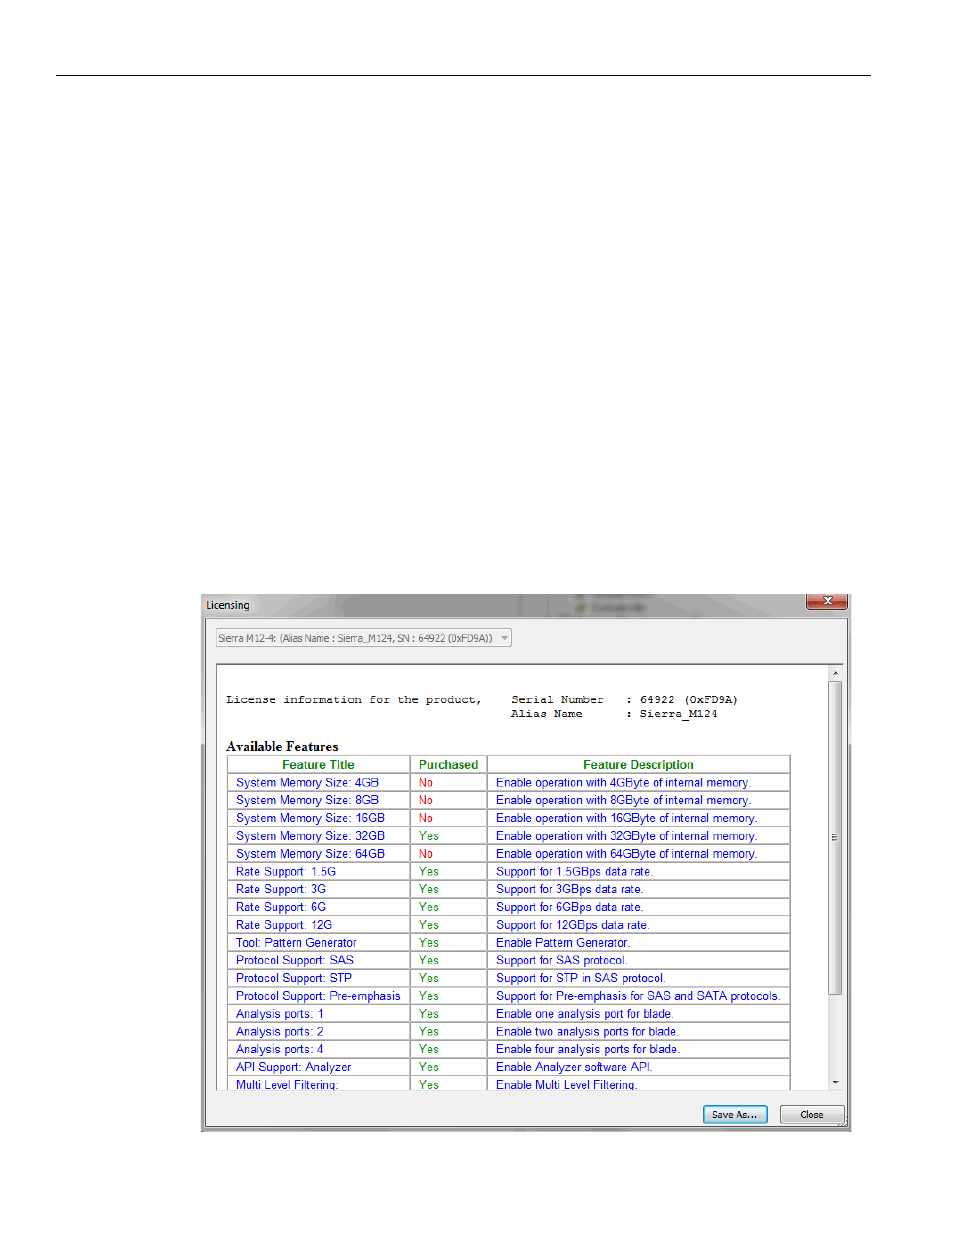Click the Close button in Licensing dialog
The width and height of the screenshot is (954, 1235).
[x=812, y=1114]
